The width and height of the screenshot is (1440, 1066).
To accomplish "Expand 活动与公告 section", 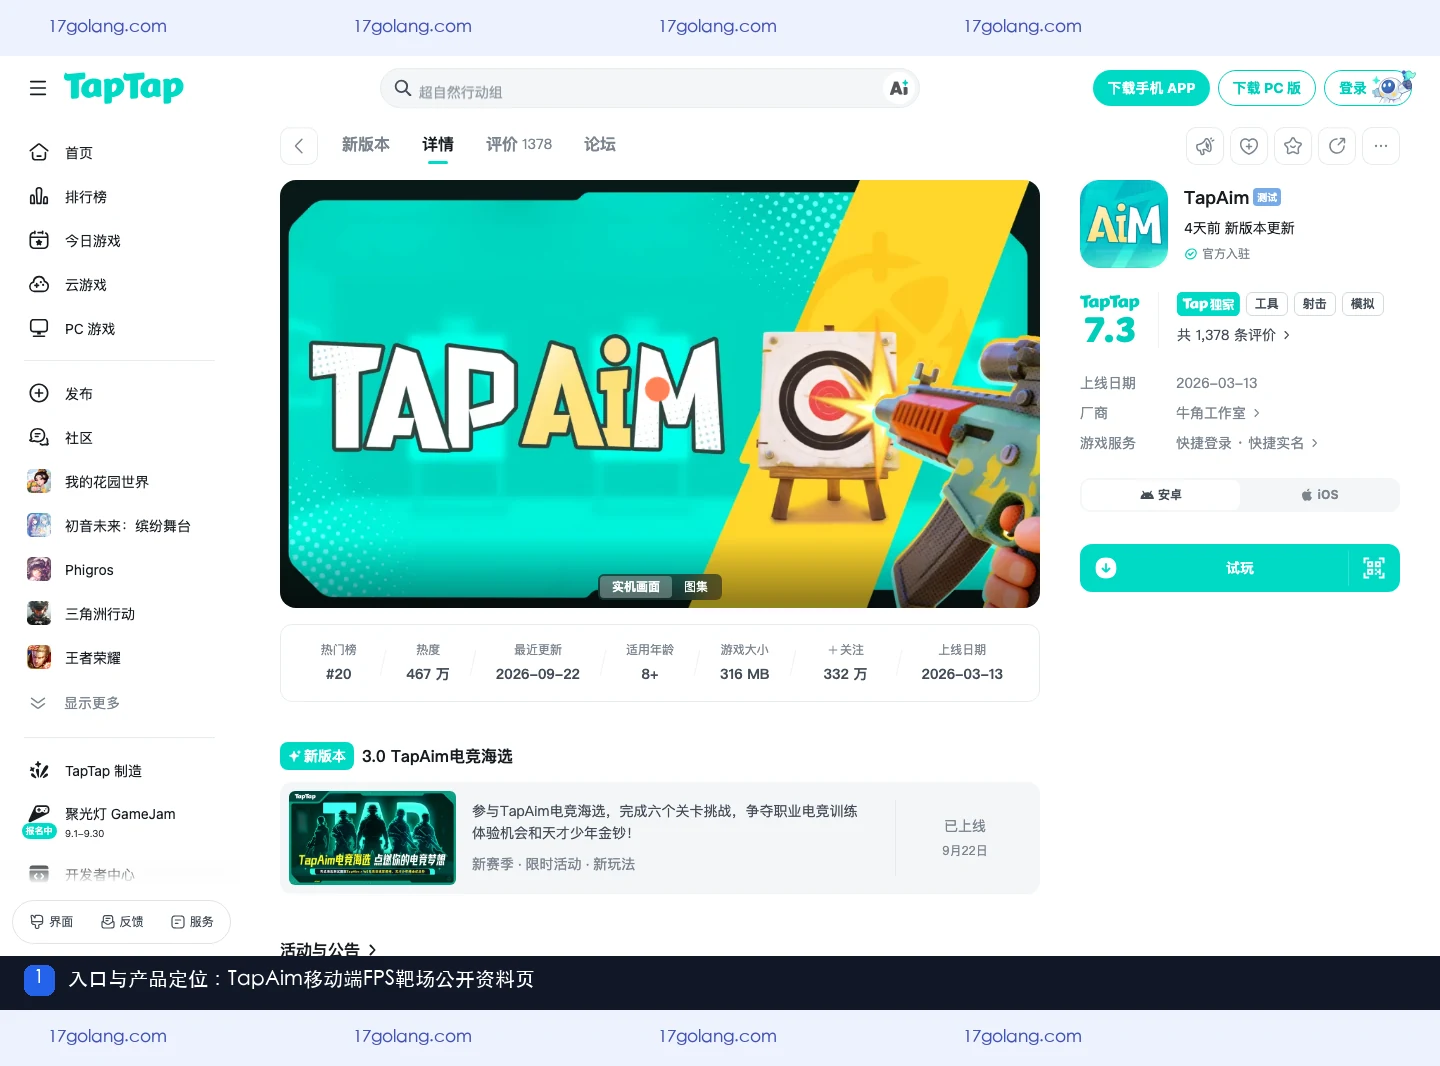I will click(x=328, y=950).
